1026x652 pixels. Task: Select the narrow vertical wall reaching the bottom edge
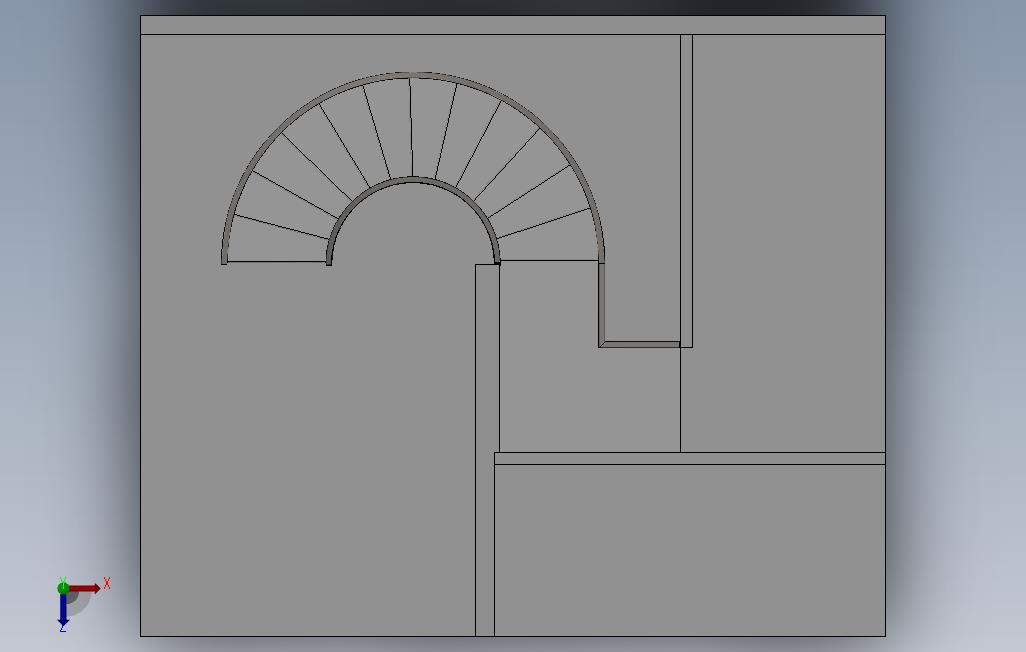tap(485, 450)
